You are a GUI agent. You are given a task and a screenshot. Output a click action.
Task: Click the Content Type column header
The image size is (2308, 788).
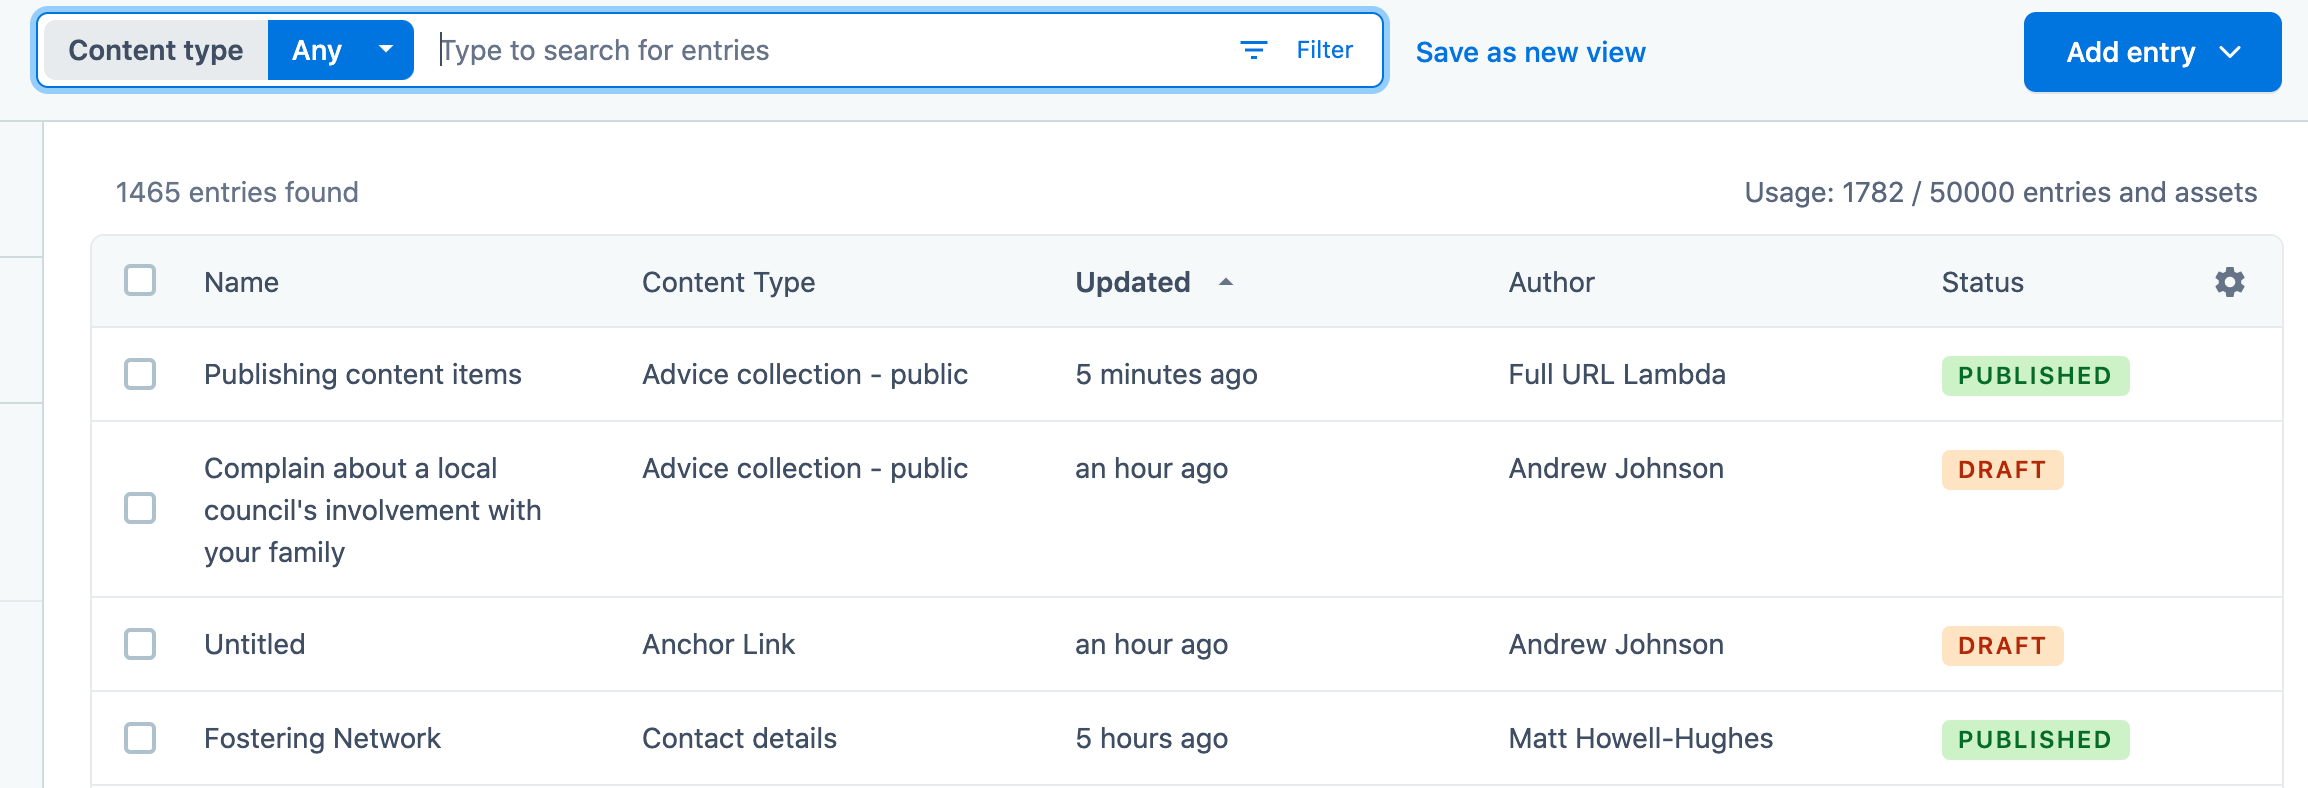(x=728, y=283)
